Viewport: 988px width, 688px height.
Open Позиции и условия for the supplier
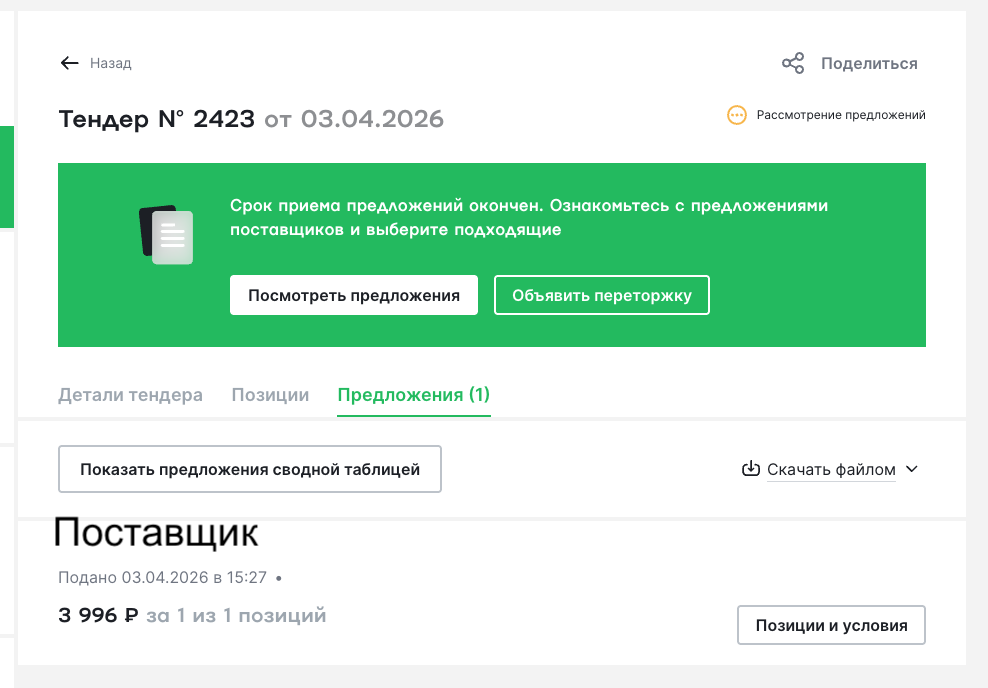pyautogui.click(x=831, y=625)
